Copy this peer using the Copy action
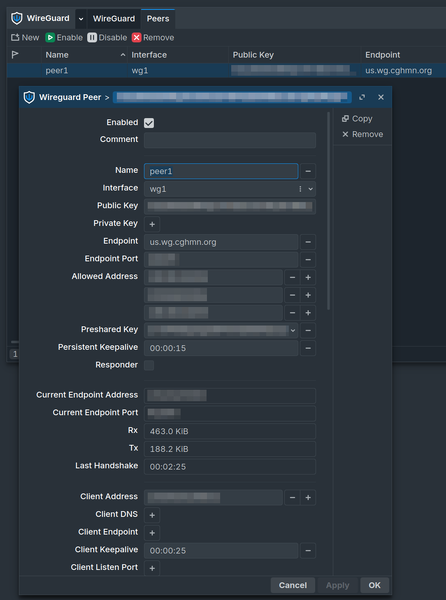The width and height of the screenshot is (446, 600). click(357, 119)
